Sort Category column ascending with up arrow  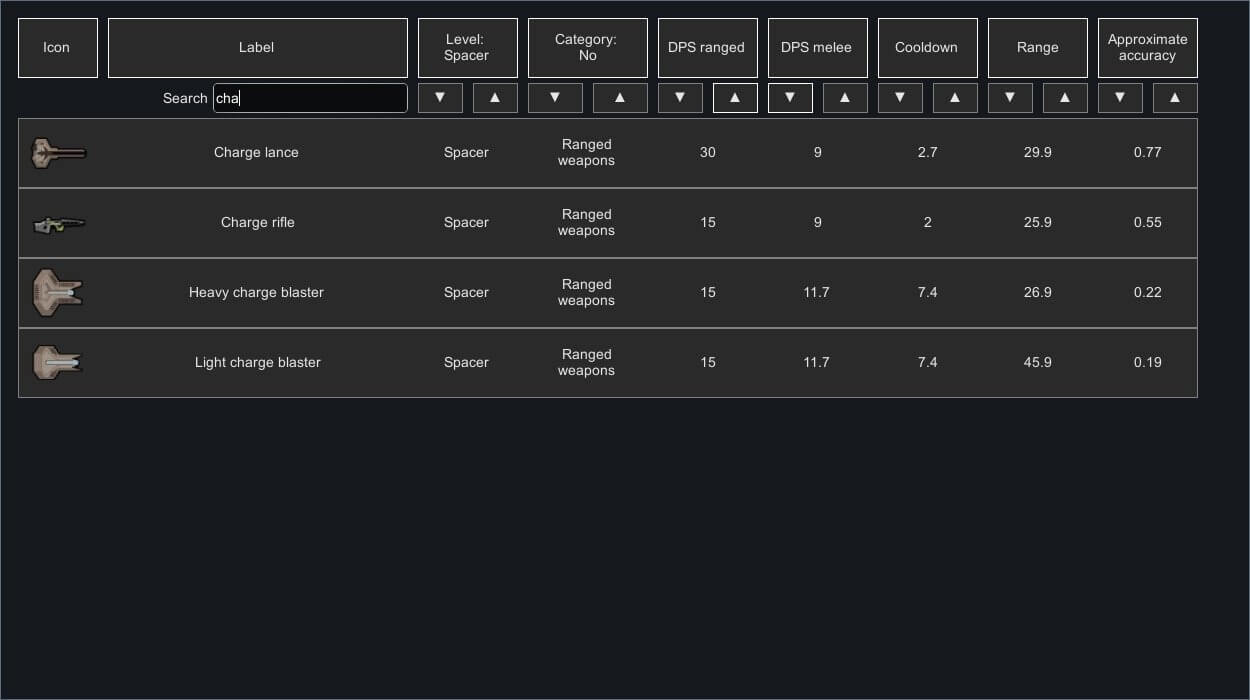coord(620,98)
